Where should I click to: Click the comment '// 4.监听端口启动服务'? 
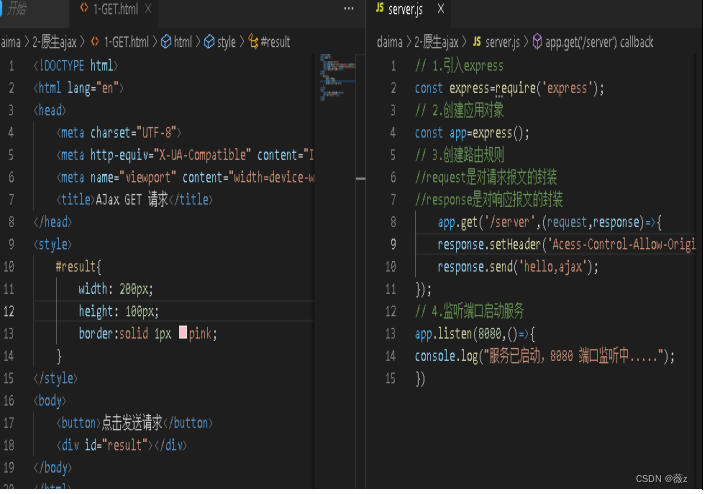pyautogui.click(x=470, y=311)
